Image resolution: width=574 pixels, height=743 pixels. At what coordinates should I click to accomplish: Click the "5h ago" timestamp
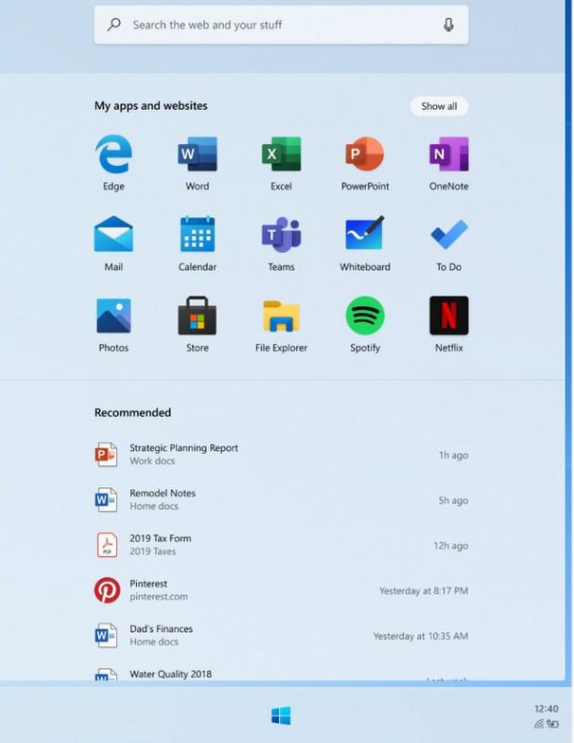click(453, 500)
